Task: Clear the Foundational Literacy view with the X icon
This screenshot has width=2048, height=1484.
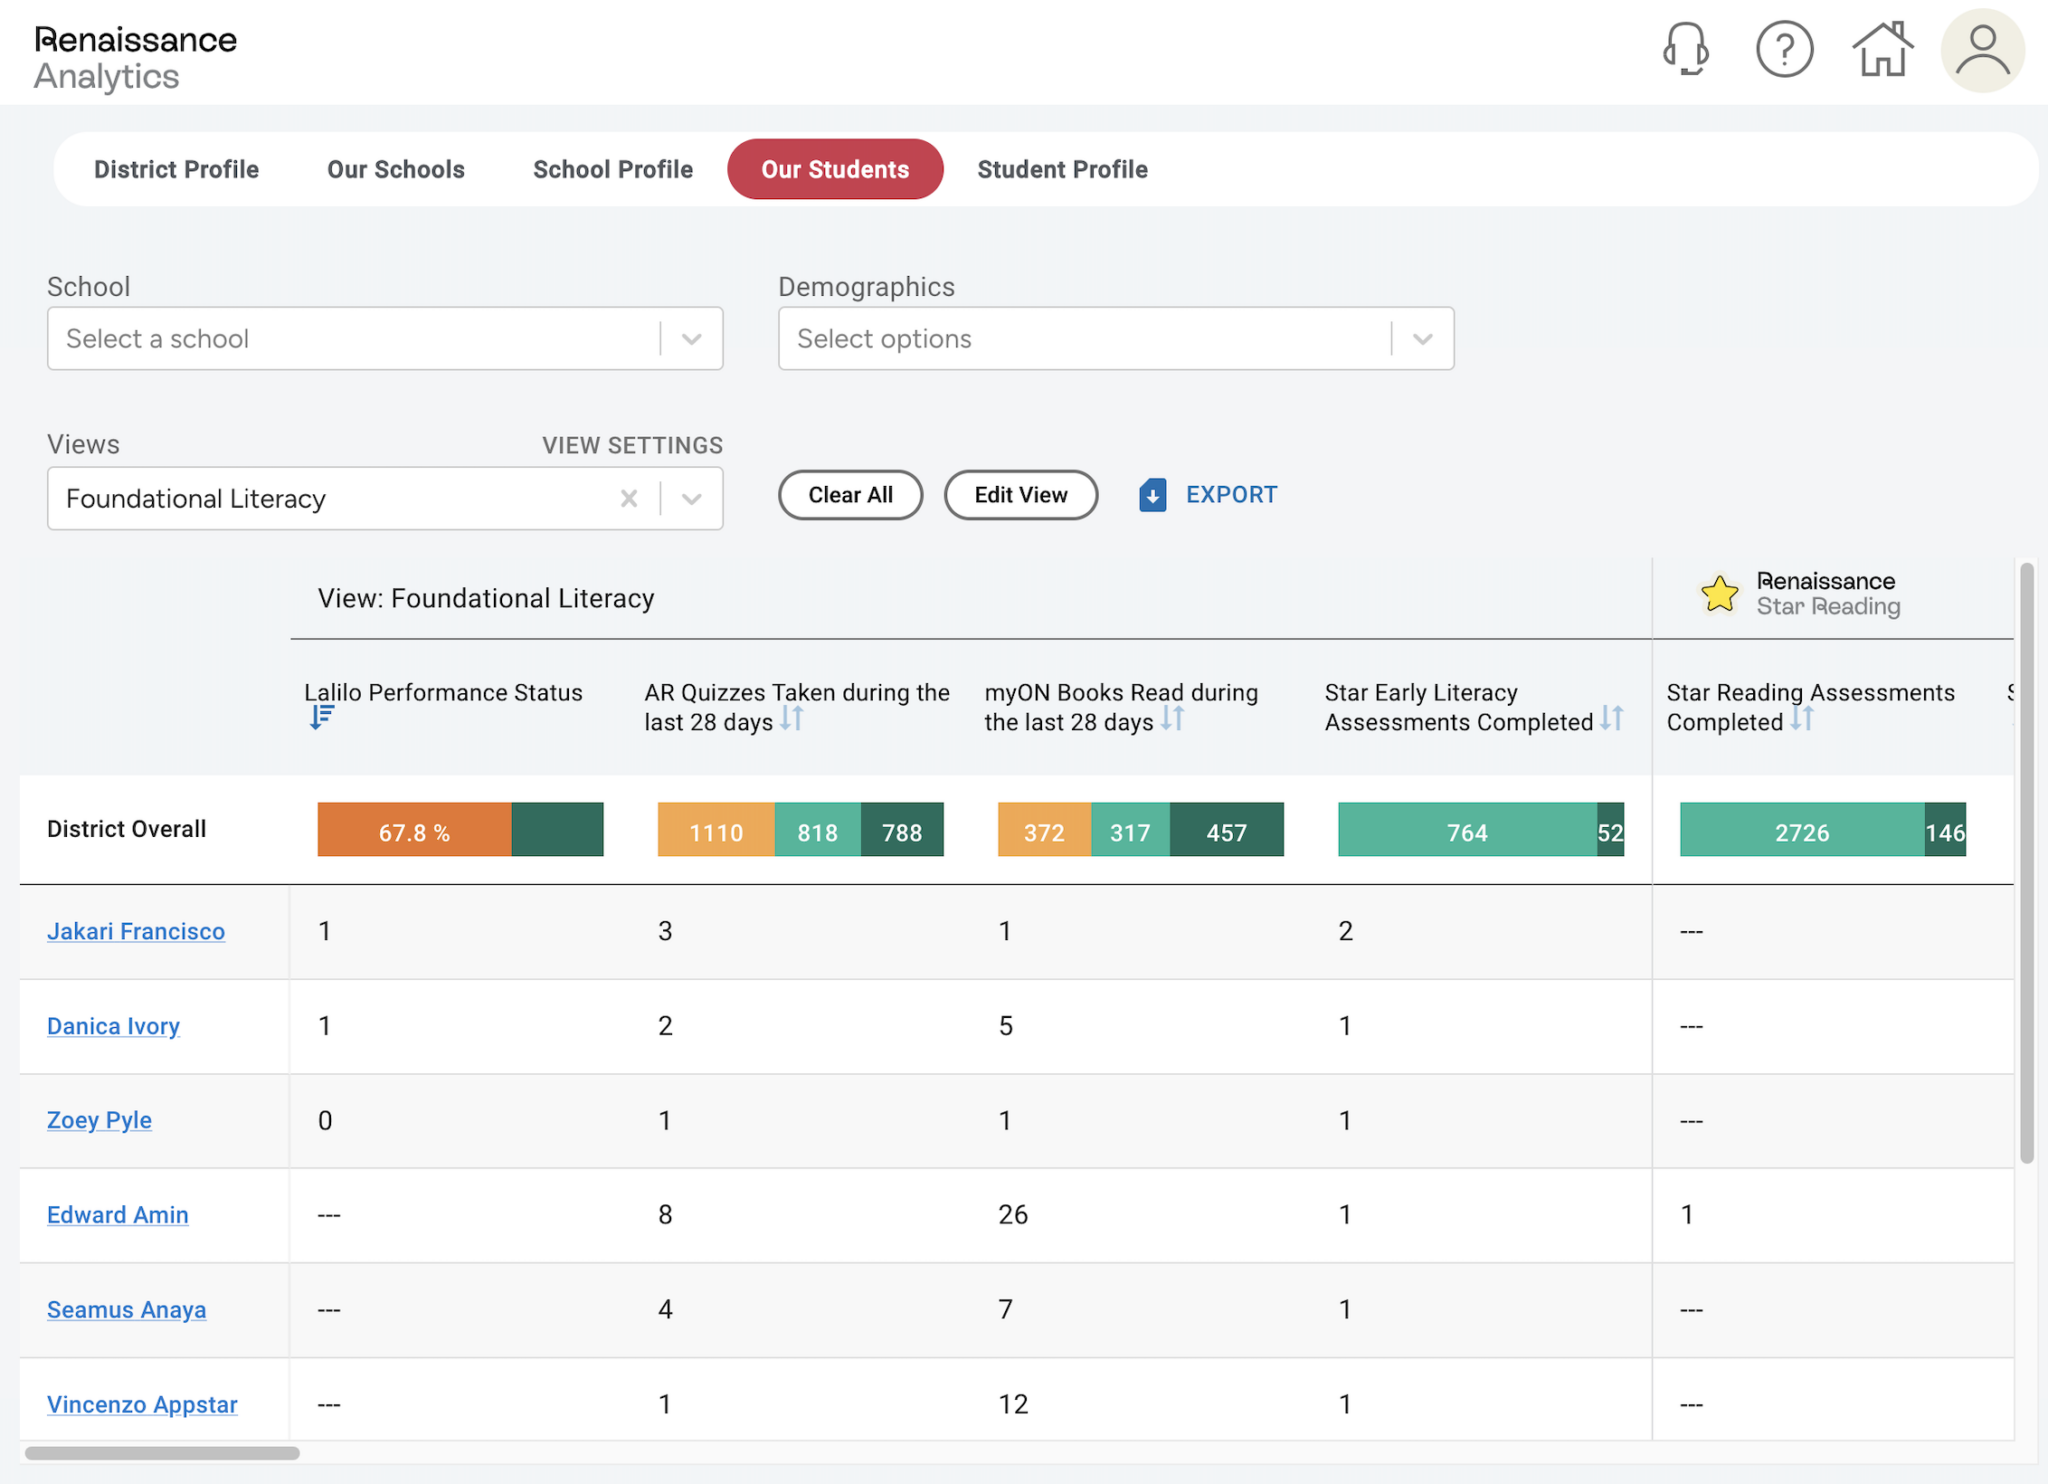Action: tap(629, 498)
